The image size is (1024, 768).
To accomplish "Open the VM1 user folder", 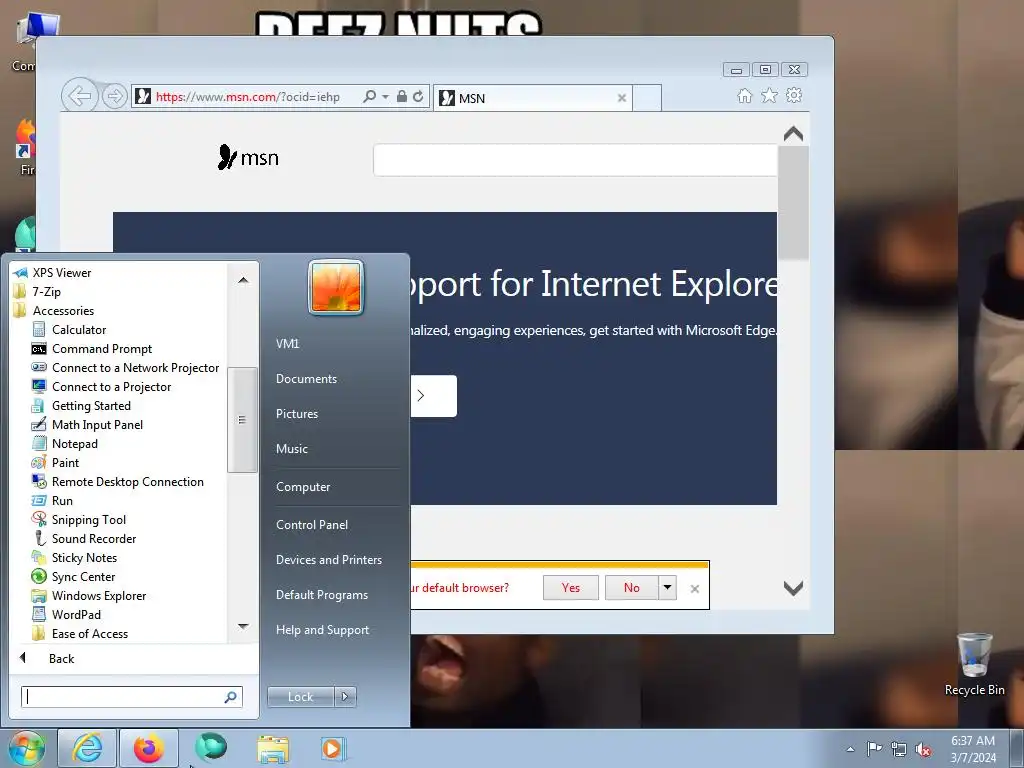I will pyautogui.click(x=287, y=343).
